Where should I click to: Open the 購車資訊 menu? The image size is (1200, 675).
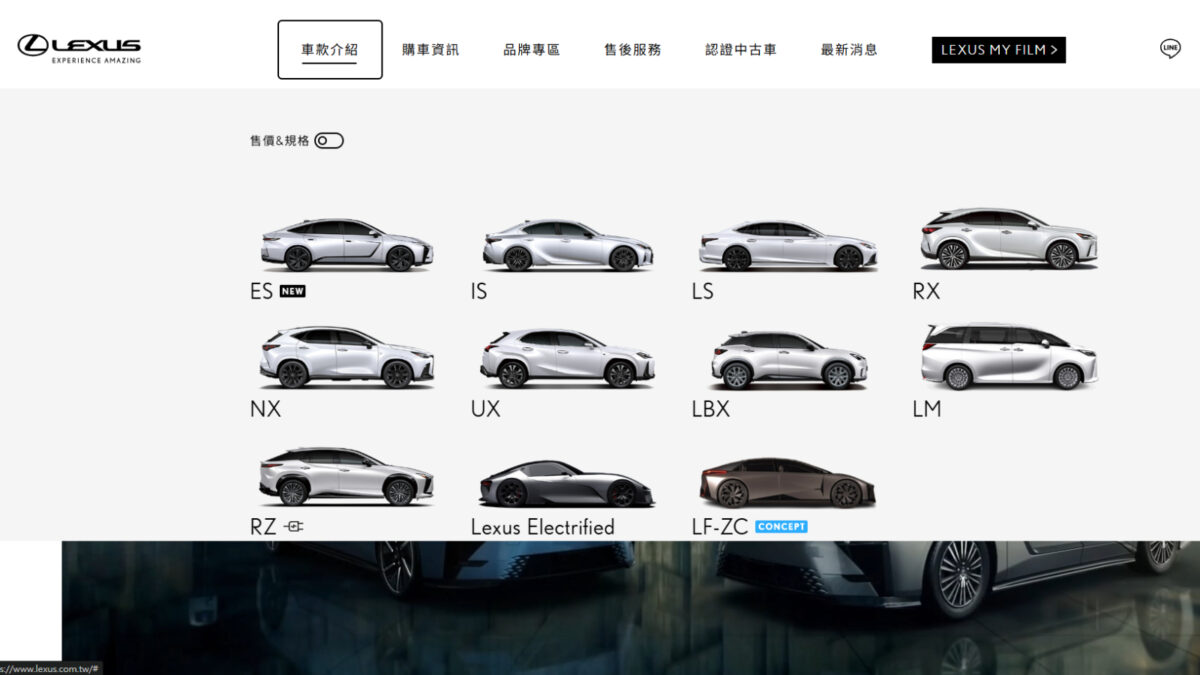tap(431, 49)
